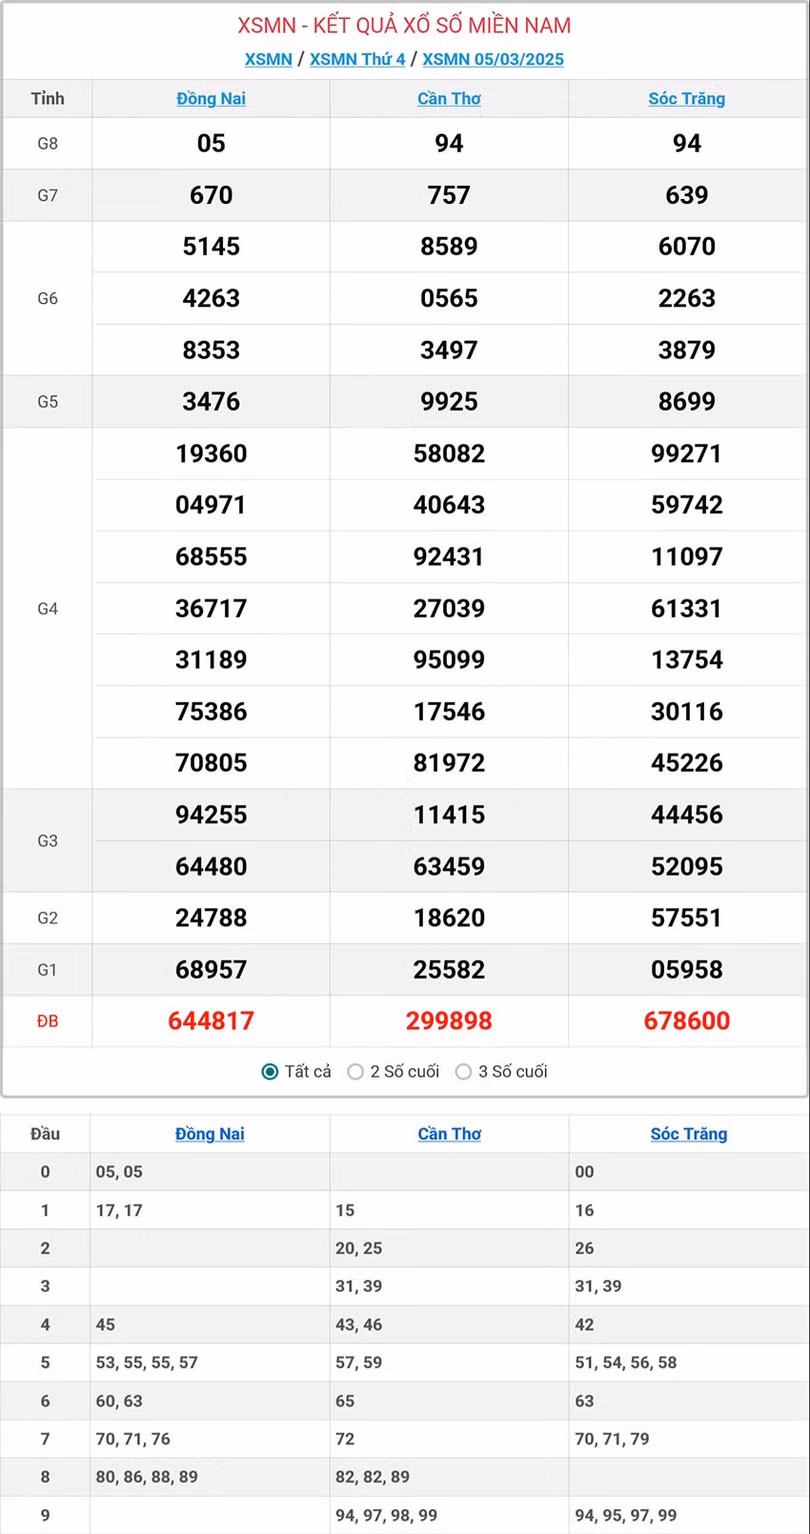Click the Đầu column header
The image size is (810, 1534).
[x=45, y=1134]
